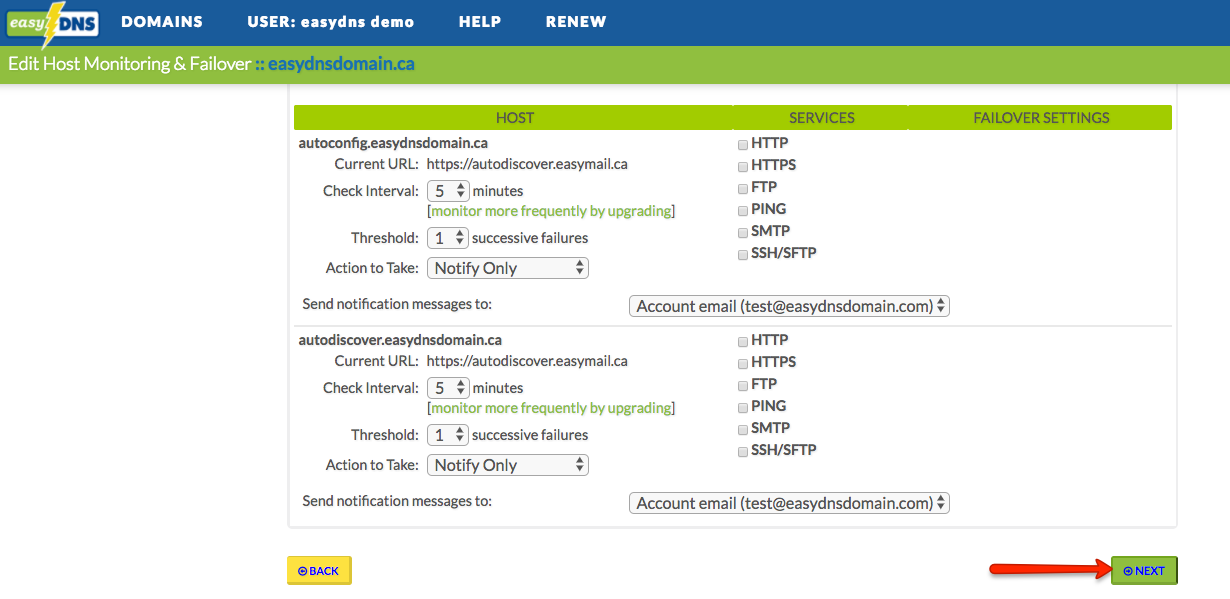Open the USER: easydns demo menu
Viewport: 1230px width, 599px height.
[x=331, y=21]
